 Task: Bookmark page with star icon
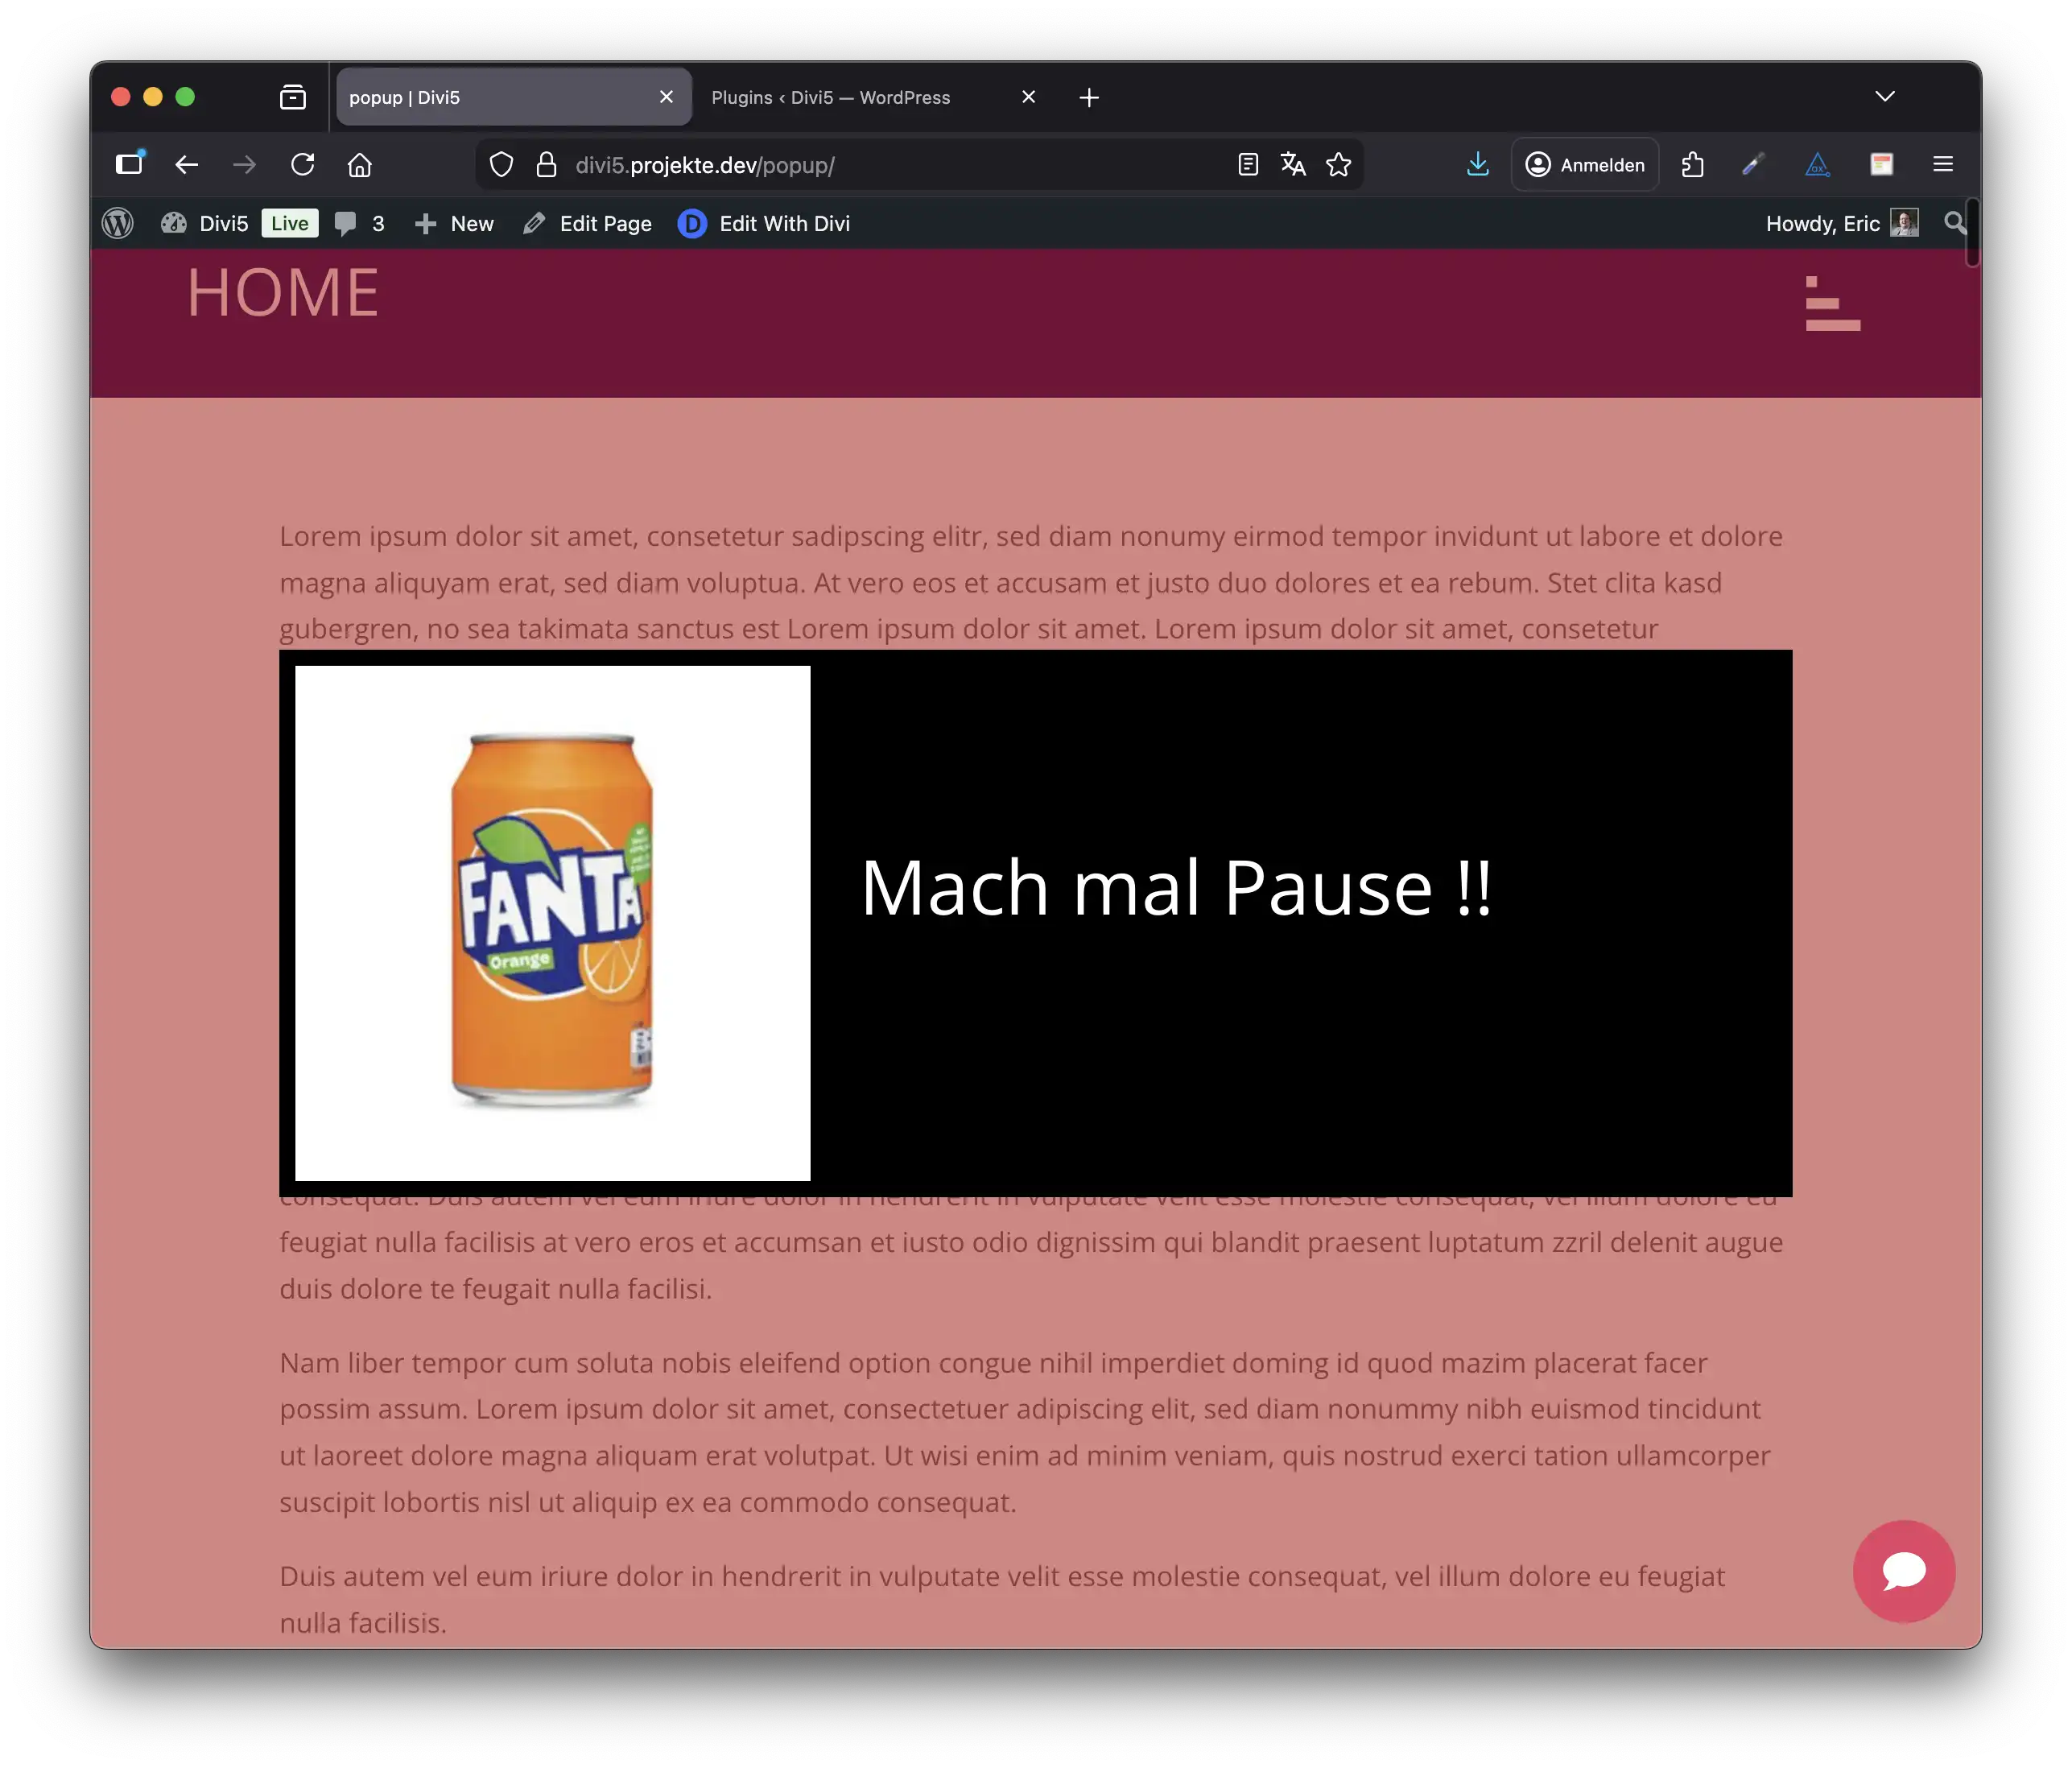[1338, 165]
